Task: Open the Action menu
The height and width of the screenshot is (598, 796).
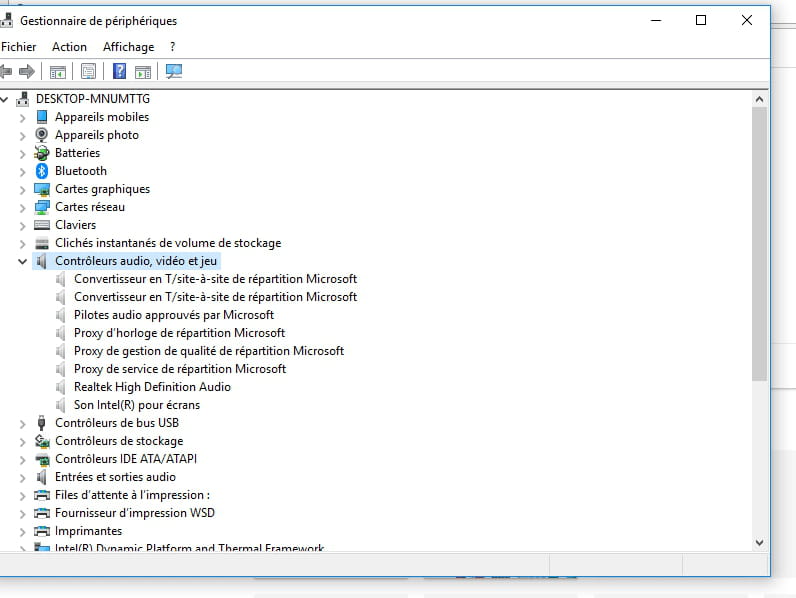Action: pos(69,47)
